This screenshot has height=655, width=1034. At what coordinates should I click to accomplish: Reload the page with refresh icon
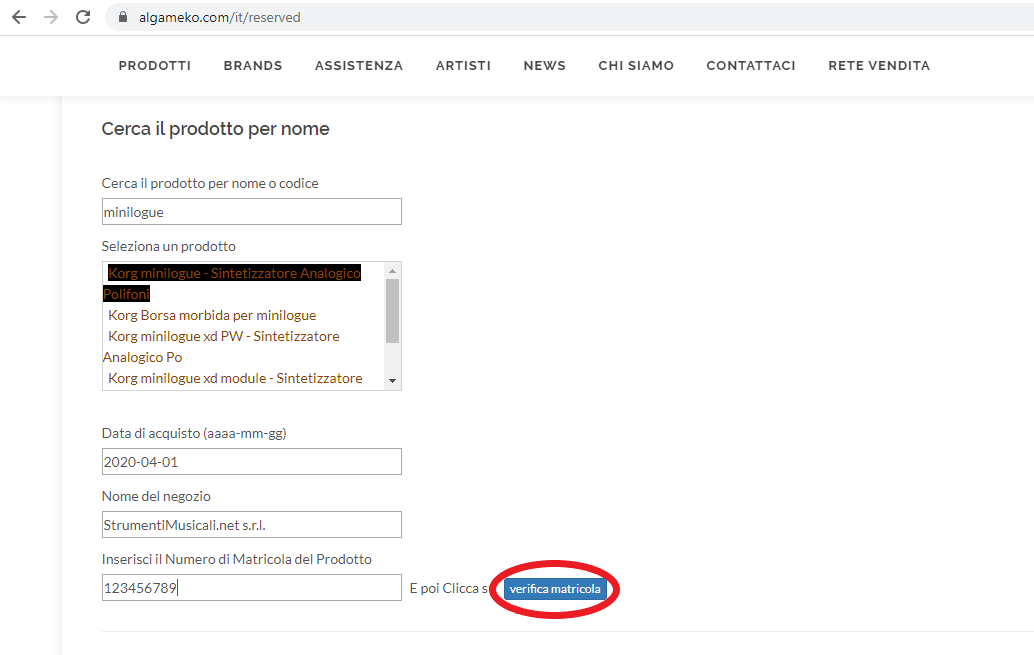(x=83, y=17)
